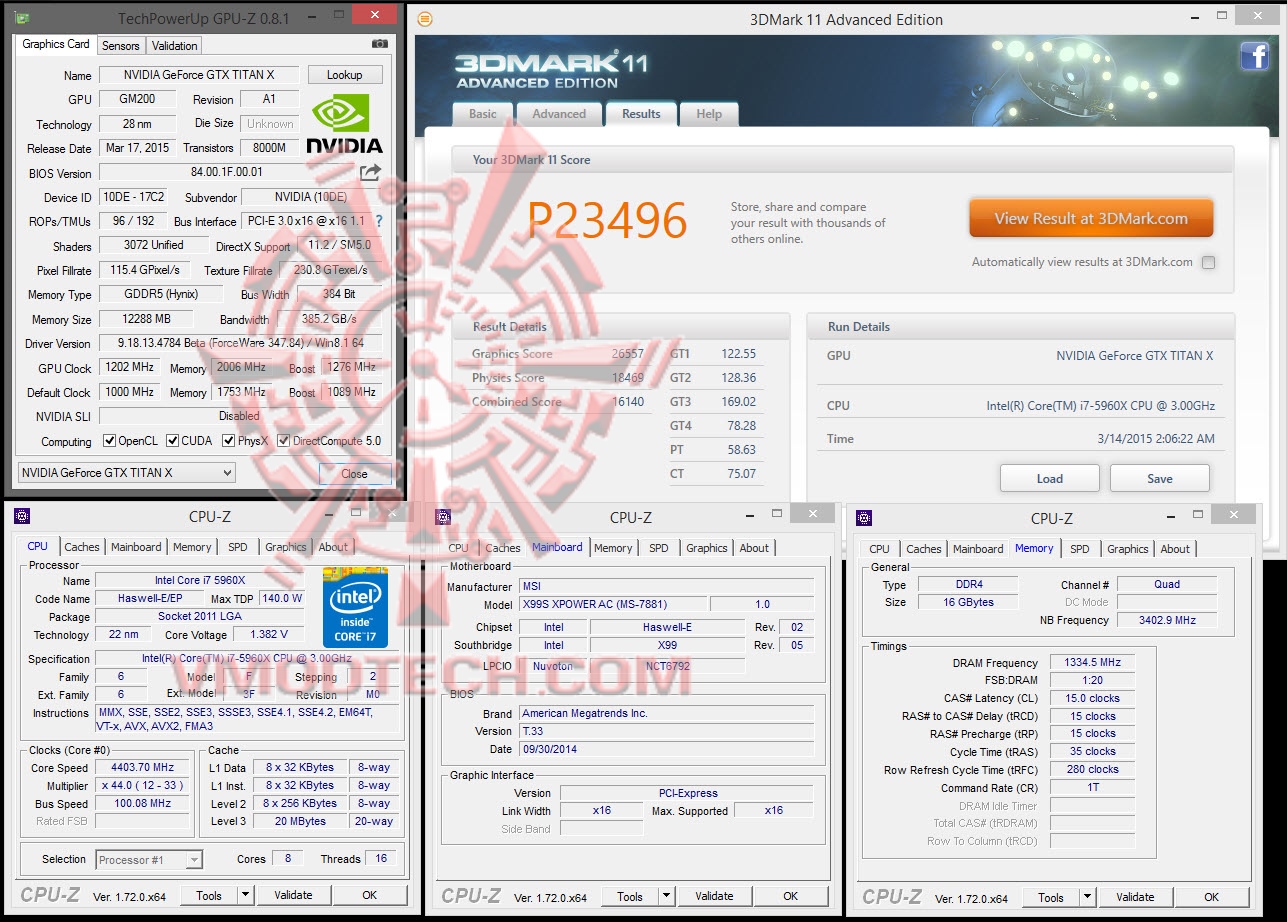Click the P23496 score text

pyautogui.click(x=608, y=220)
